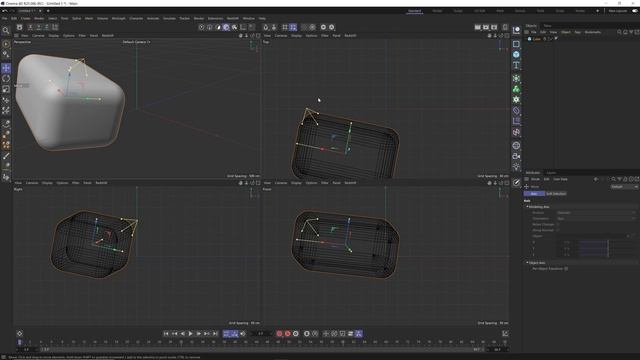This screenshot has width=640, height=360.
Task: Select the Rotate tool in left toolbar
Action: point(6,78)
